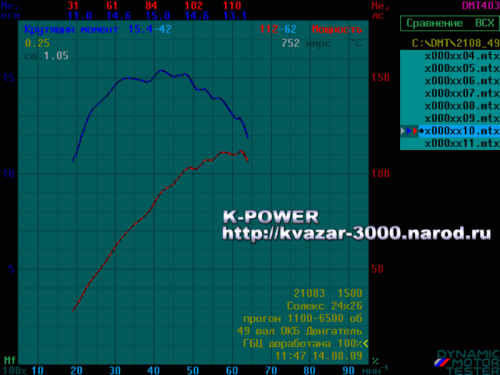Viewport: 500px width, 375px height.
Task: Click the red arrow marker beside x000xx10.mtx
Action: [x=415, y=131]
